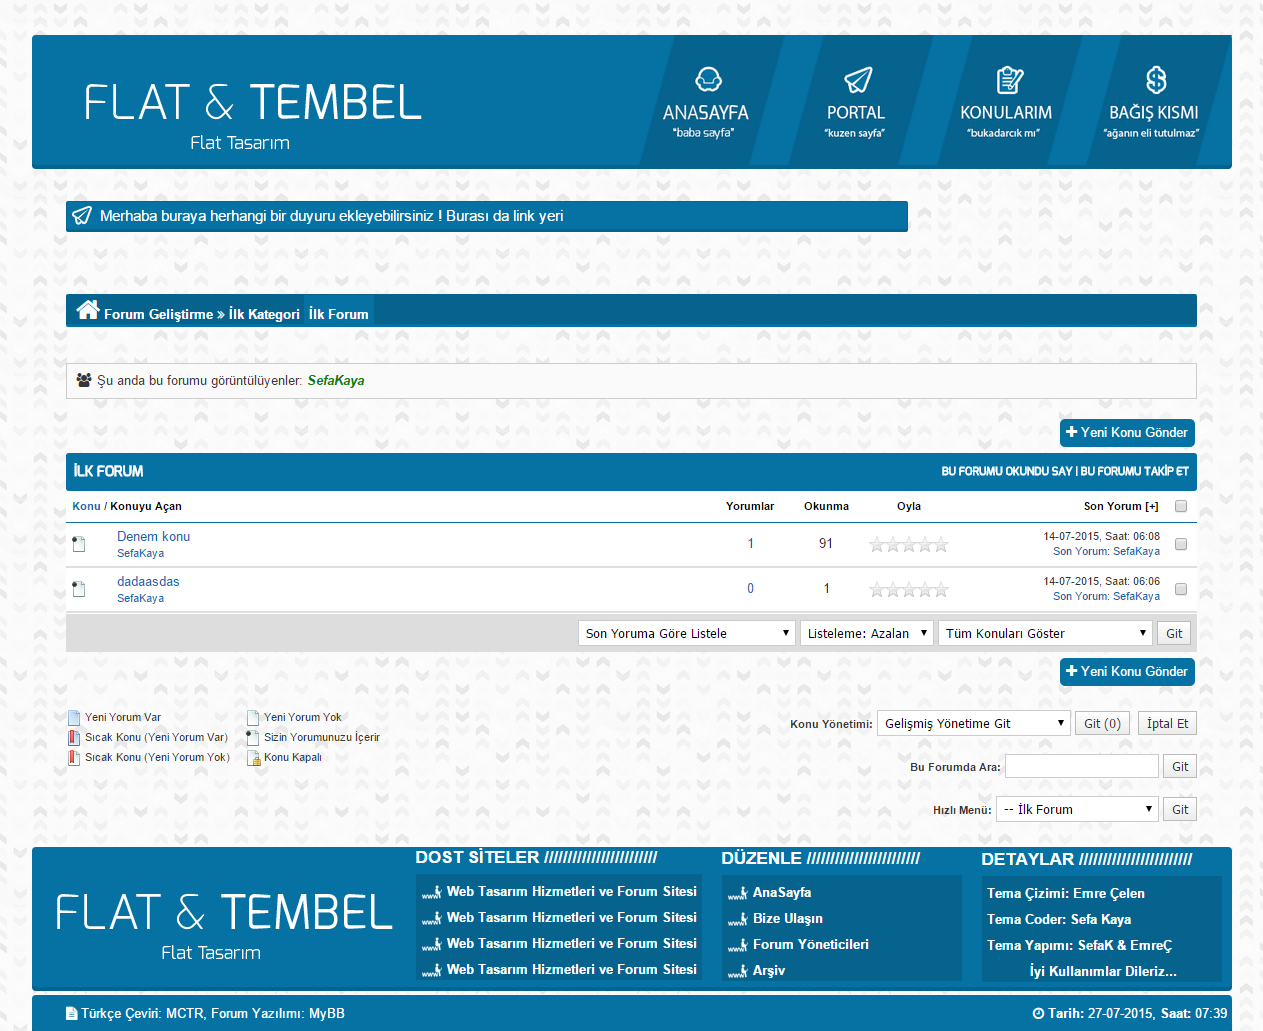Click the Bu Forumda Ara search field
1263x1031 pixels.
click(x=1081, y=766)
